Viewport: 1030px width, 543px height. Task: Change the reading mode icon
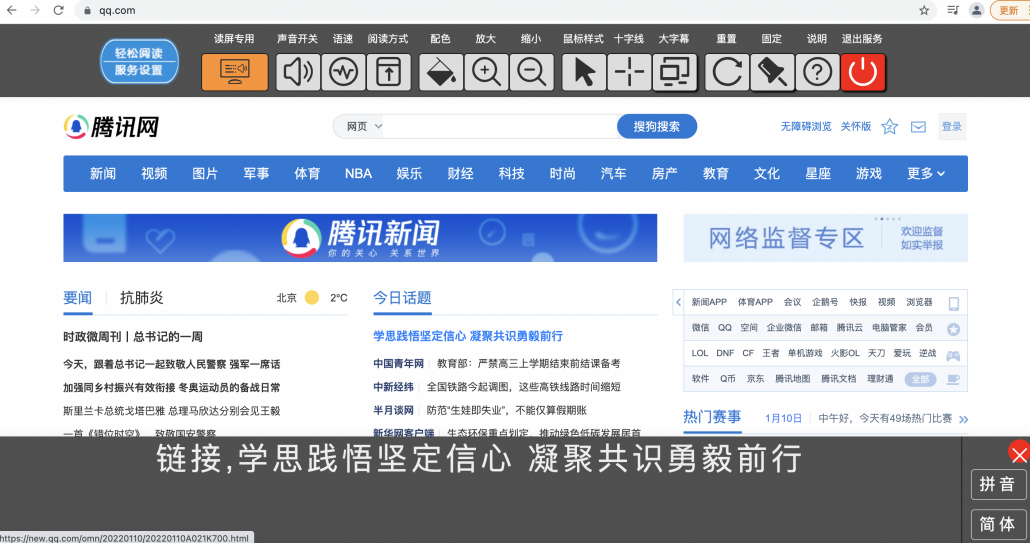(389, 72)
